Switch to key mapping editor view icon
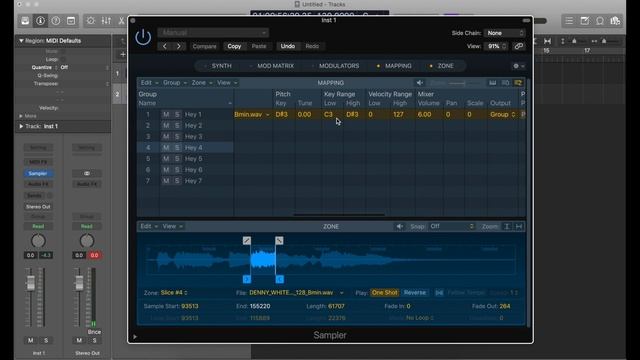The image size is (640, 360). click(x=493, y=83)
